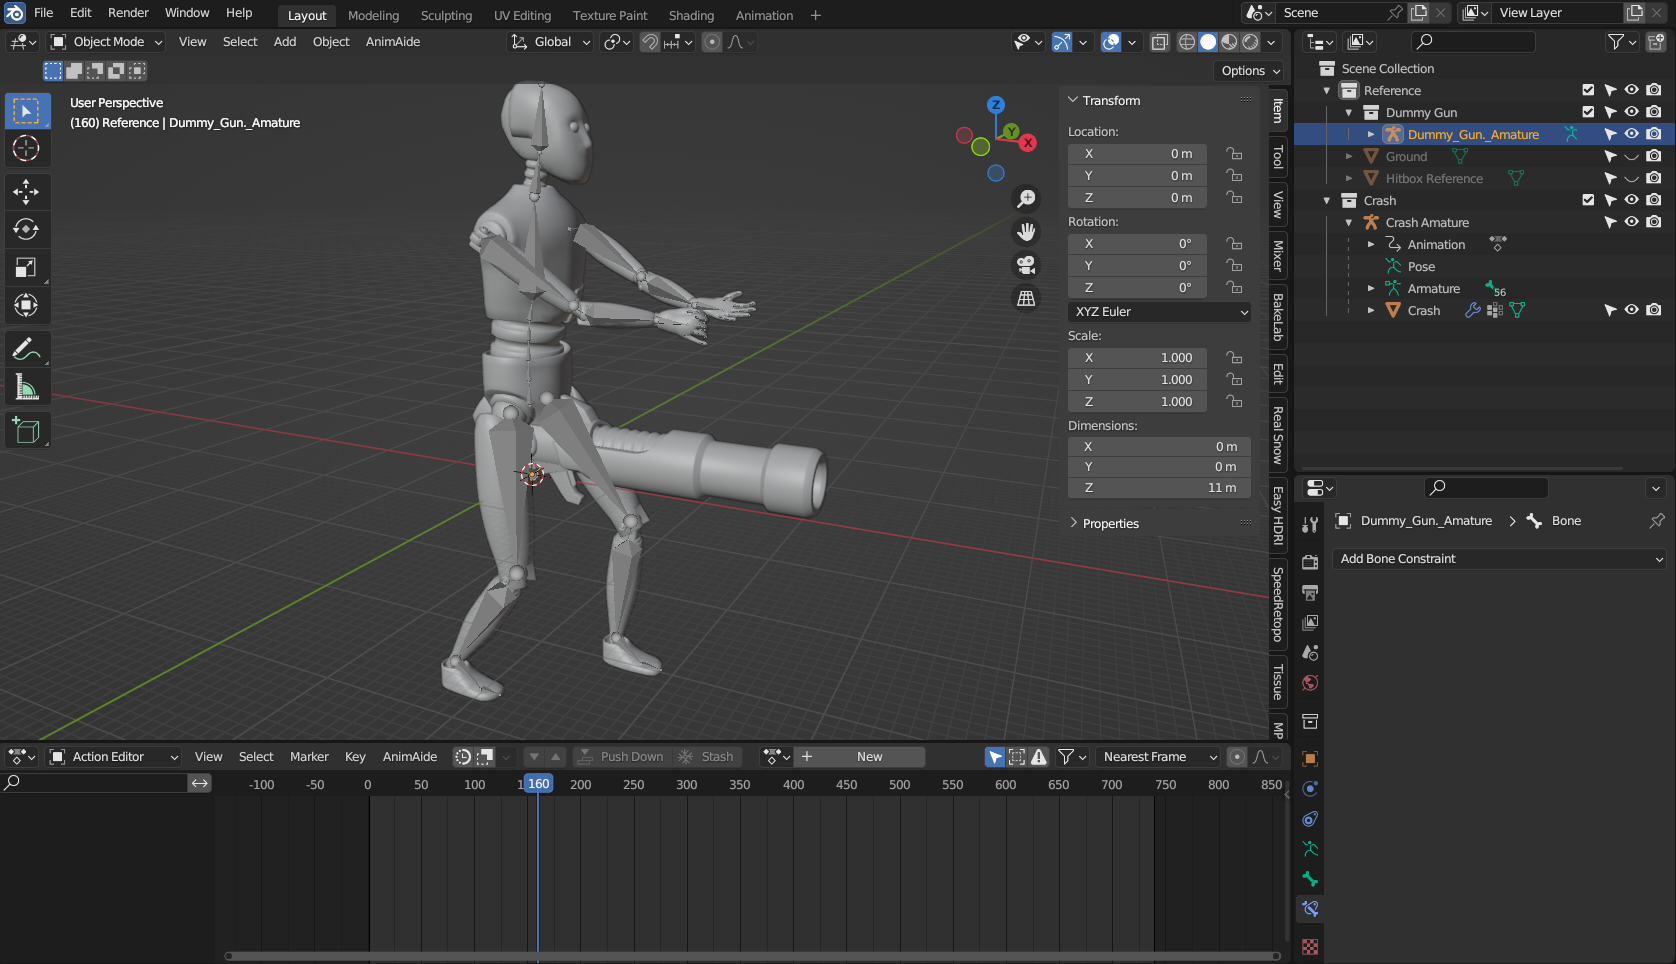Uncheck the Reference collection checkbox
The width and height of the screenshot is (1676, 964).
pyautogui.click(x=1588, y=90)
